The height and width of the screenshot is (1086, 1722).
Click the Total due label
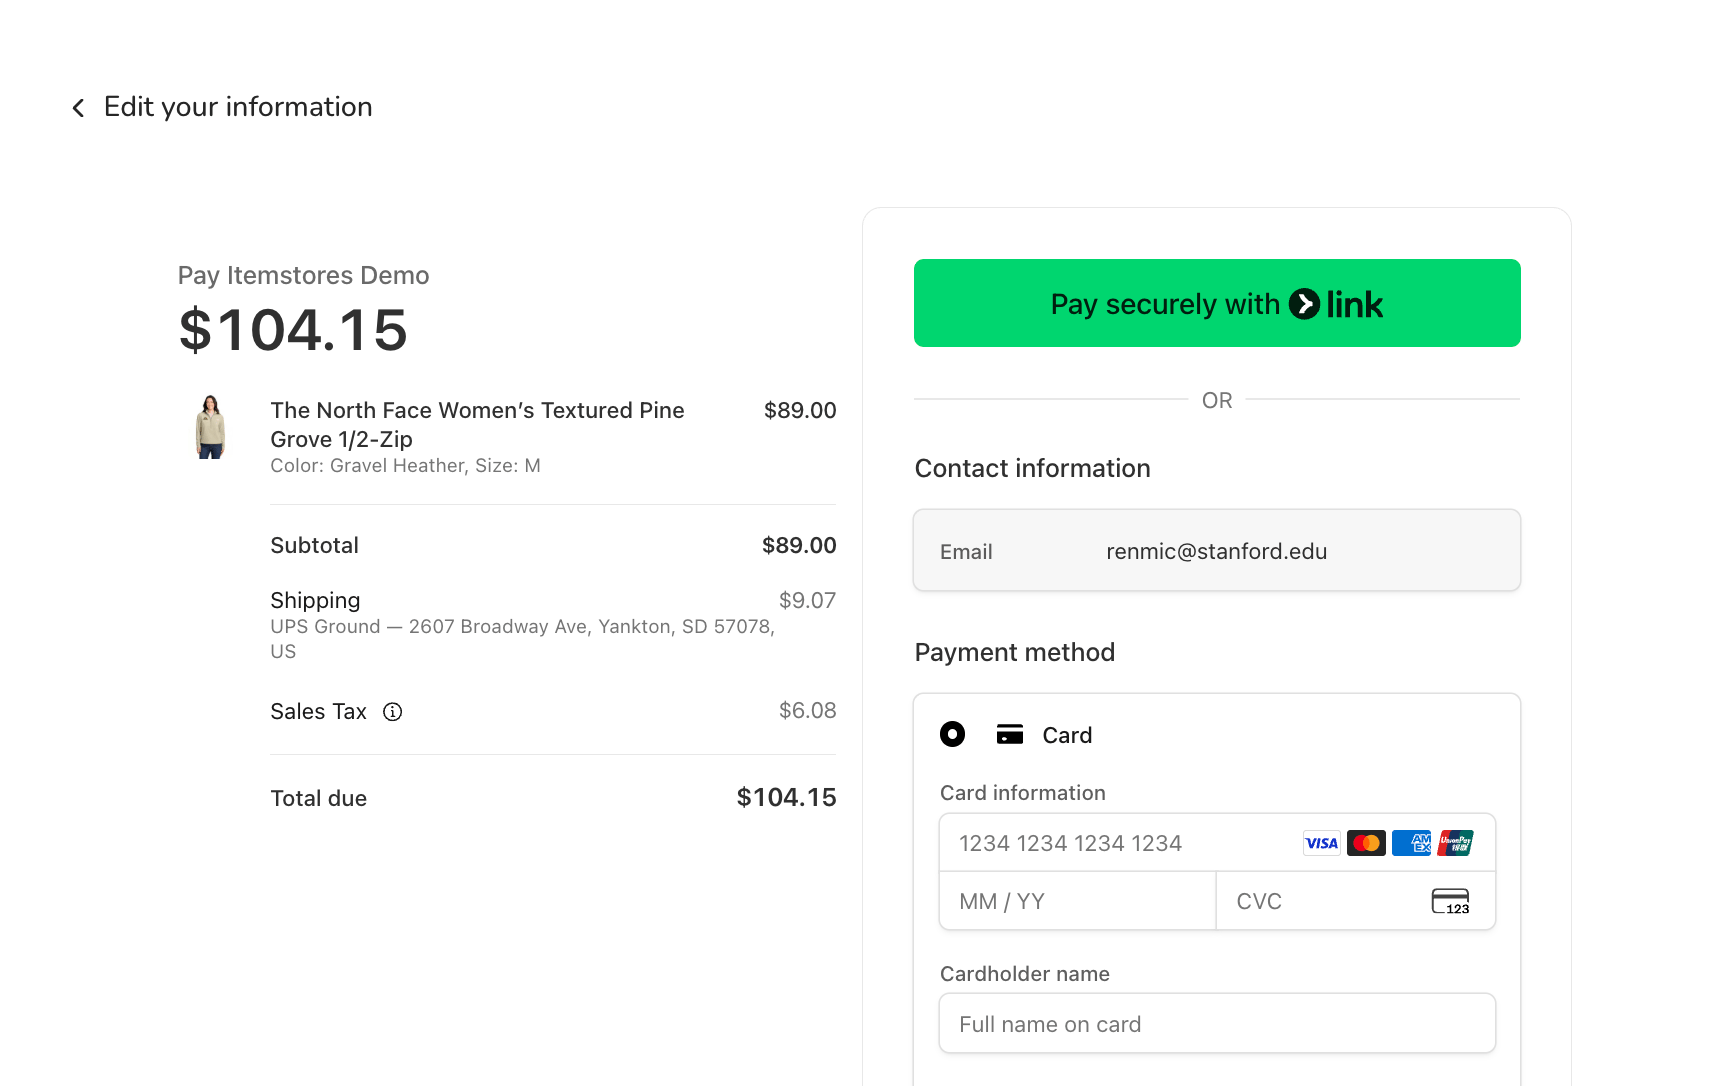click(318, 798)
